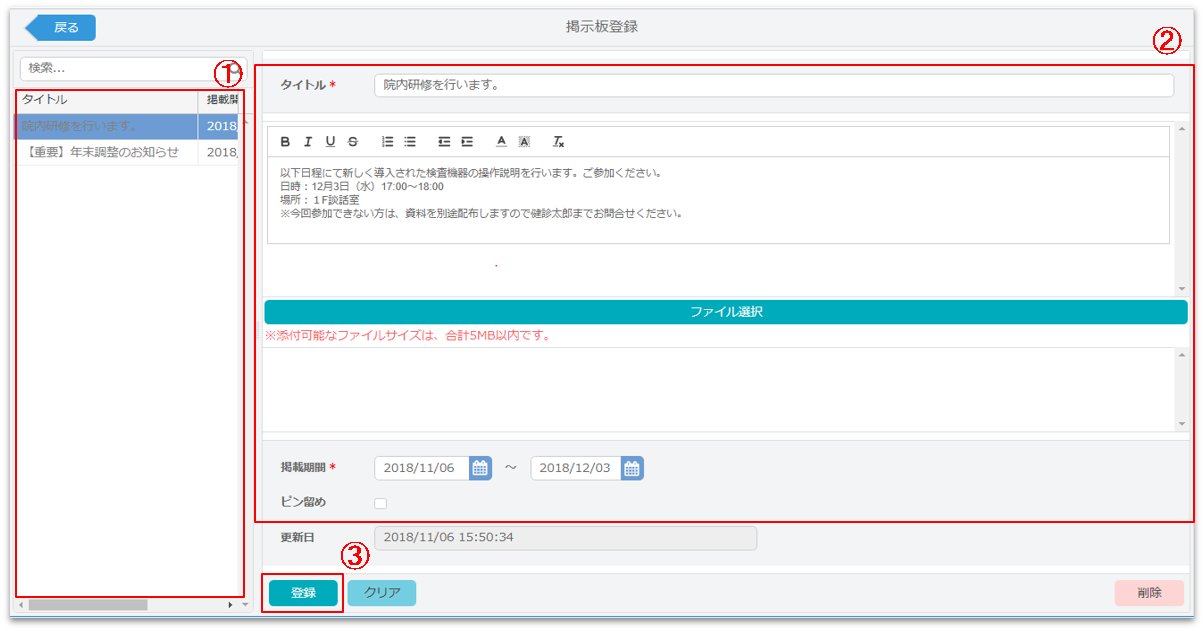Insert a bulleted list
The width and height of the screenshot is (1204, 631).
pos(410,142)
